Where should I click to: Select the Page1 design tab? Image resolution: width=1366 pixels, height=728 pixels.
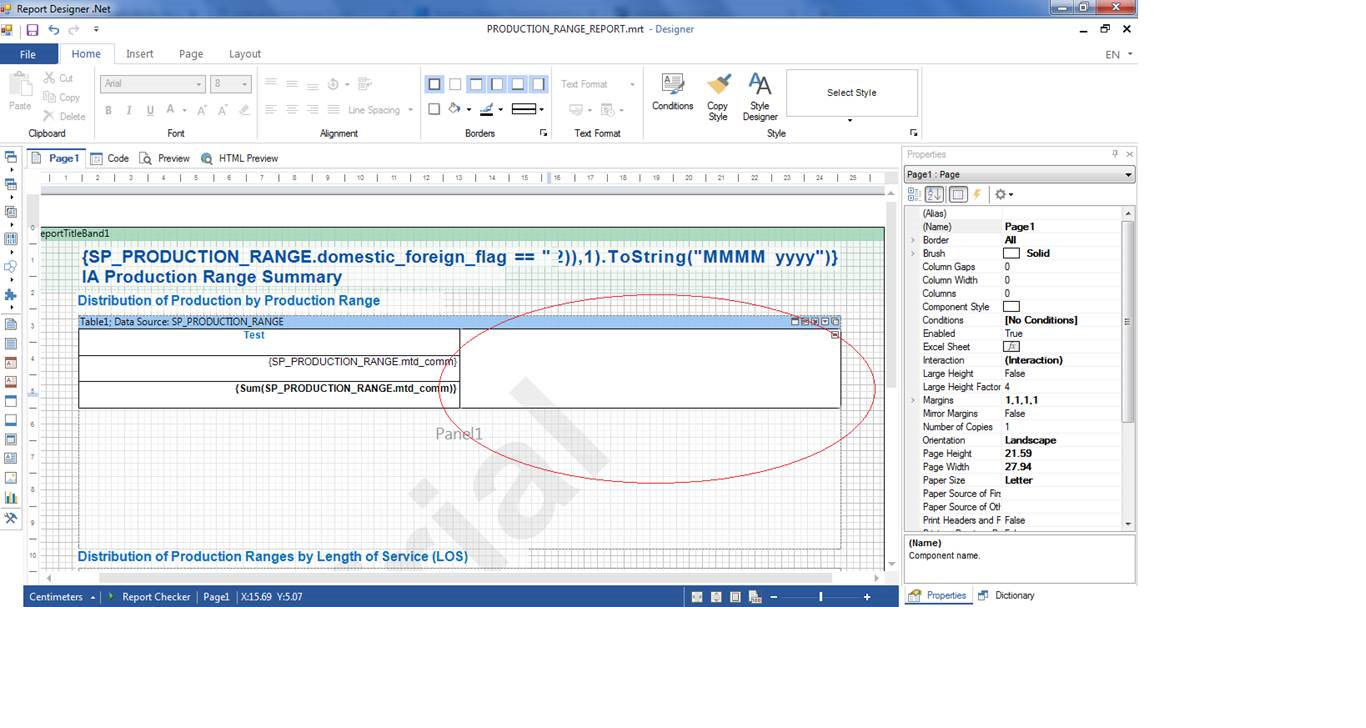coord(55,158)
